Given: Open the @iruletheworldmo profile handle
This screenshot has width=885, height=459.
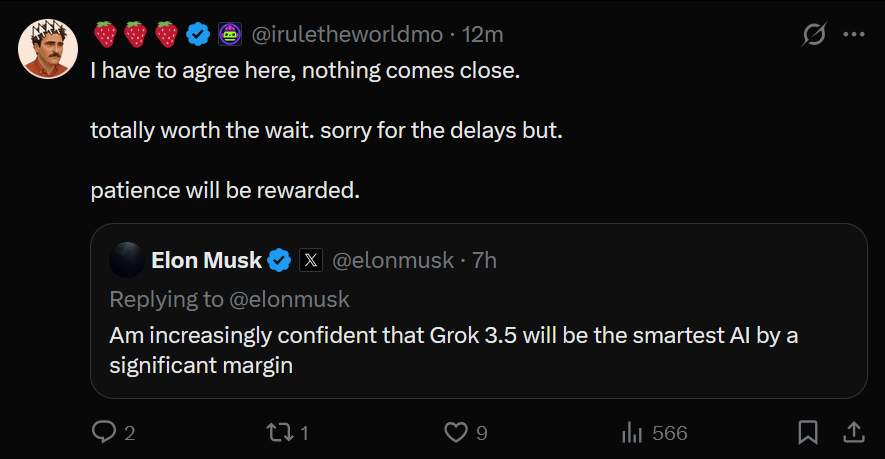Looking at the screenshot, I should pyautogui.click(x=346, y=34).
